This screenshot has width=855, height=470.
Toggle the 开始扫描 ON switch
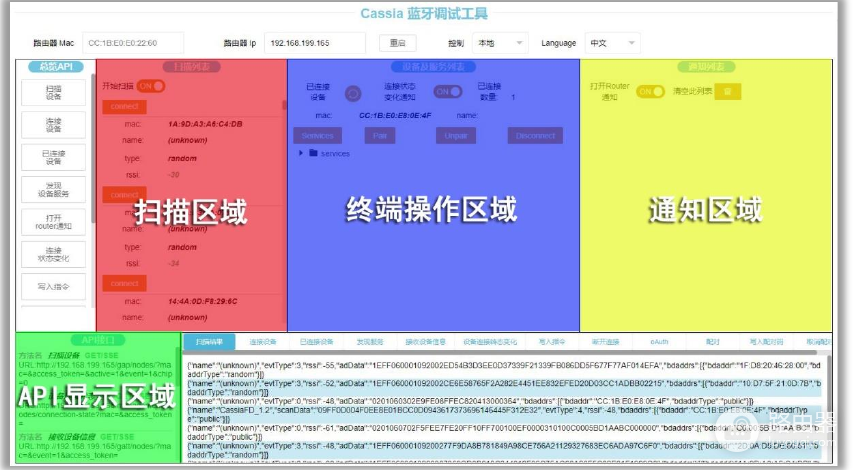151,86
